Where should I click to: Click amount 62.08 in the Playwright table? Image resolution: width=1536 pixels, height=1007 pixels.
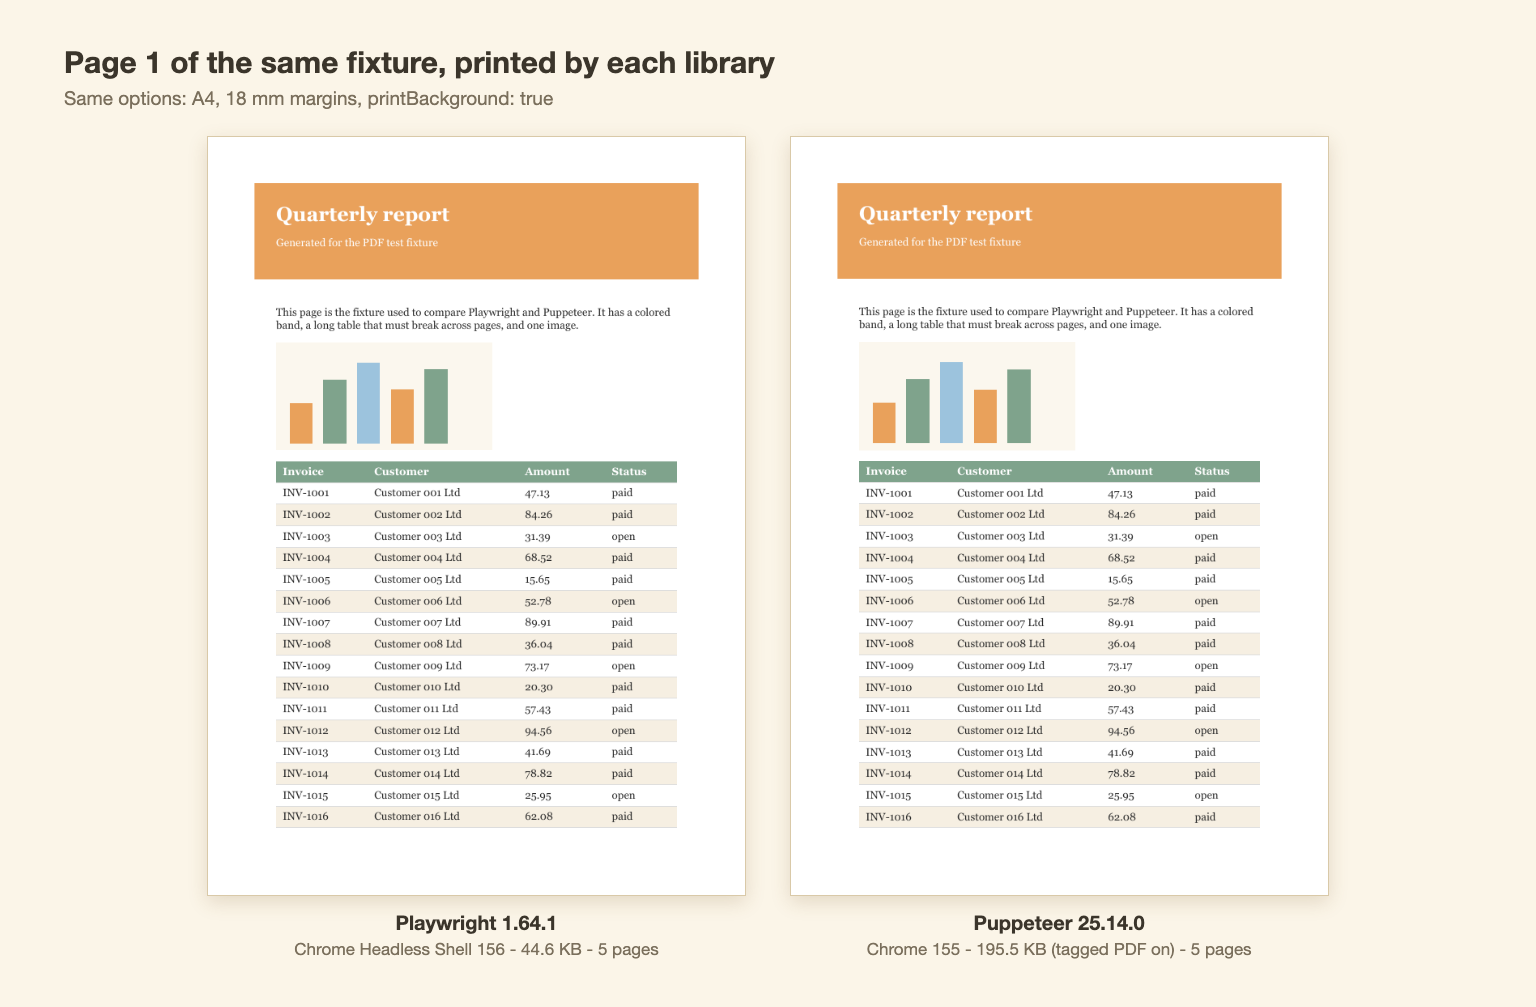[538, 816]
